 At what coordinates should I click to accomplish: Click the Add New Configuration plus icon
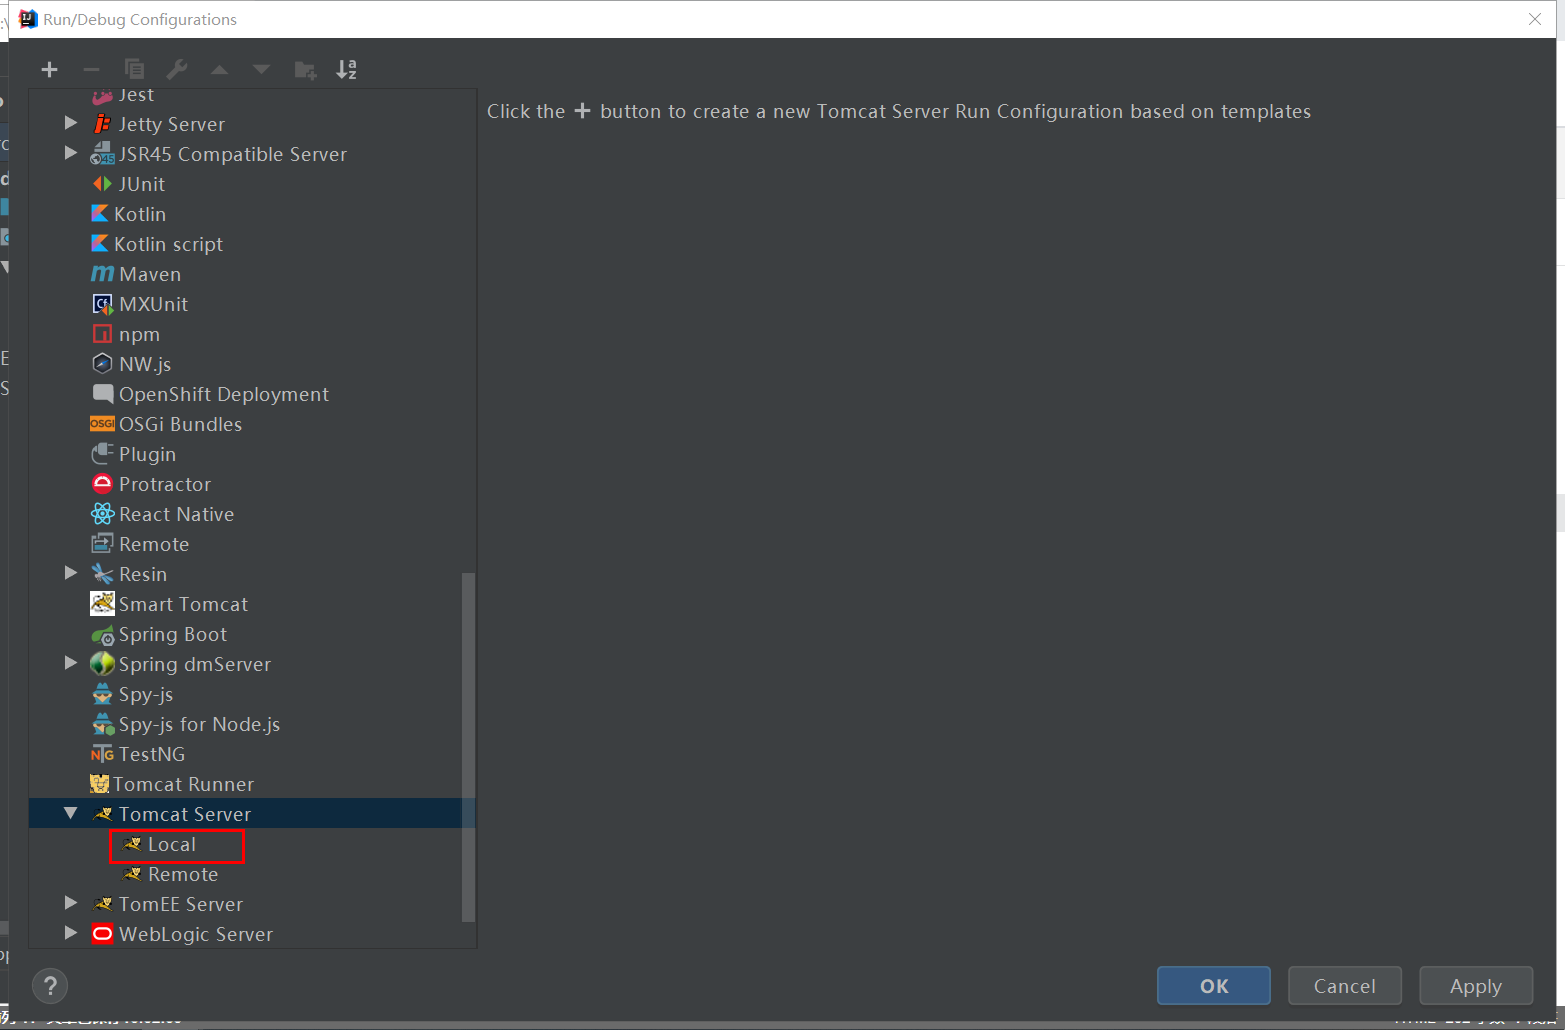coord(49,69)
